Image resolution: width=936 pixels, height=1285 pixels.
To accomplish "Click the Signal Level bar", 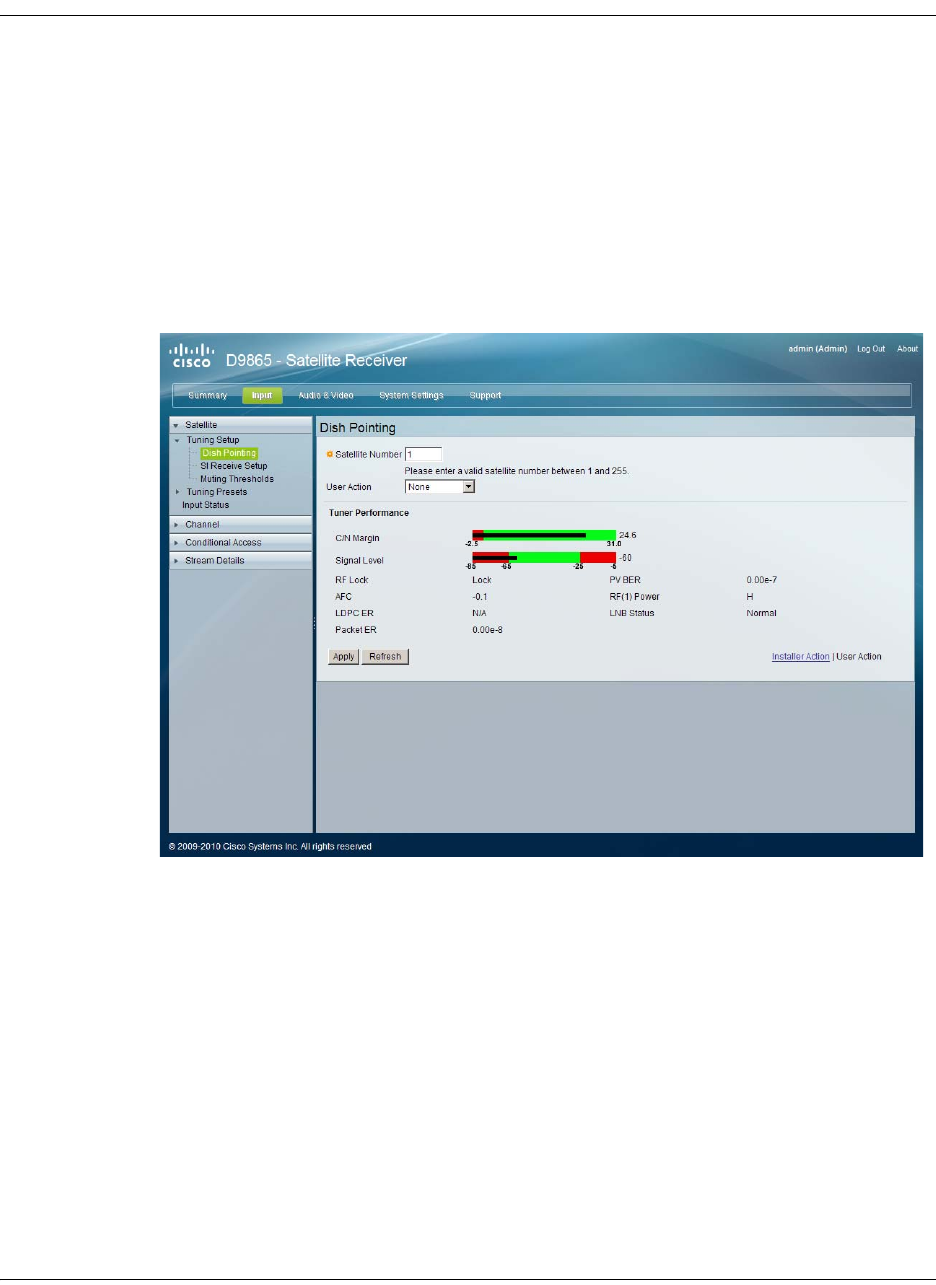I will pos(544,557).
